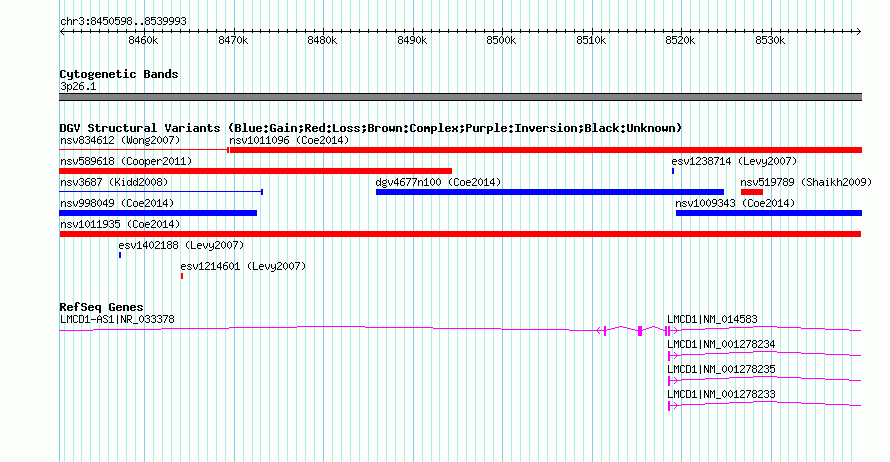Screen dimensions: 890x462
Task: Click the DGV Structural Variants track title
Action: tap(370, 128)
